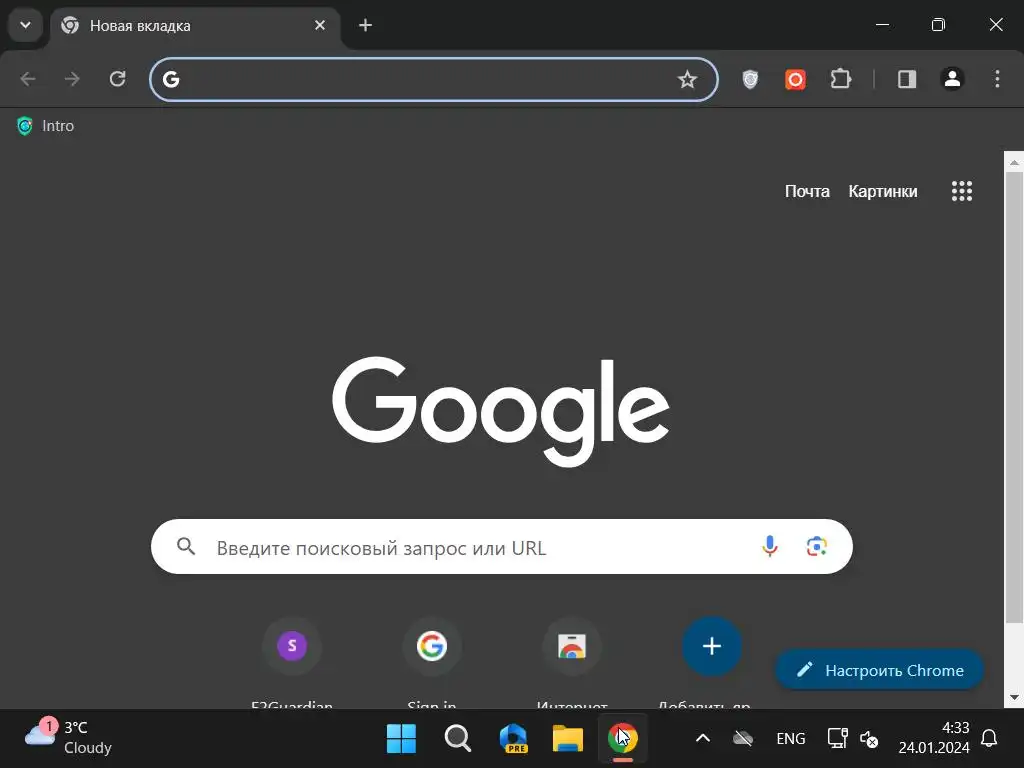Open the purple S shortcut tile
Screen dimensions: 1024x768
point(292,646)
